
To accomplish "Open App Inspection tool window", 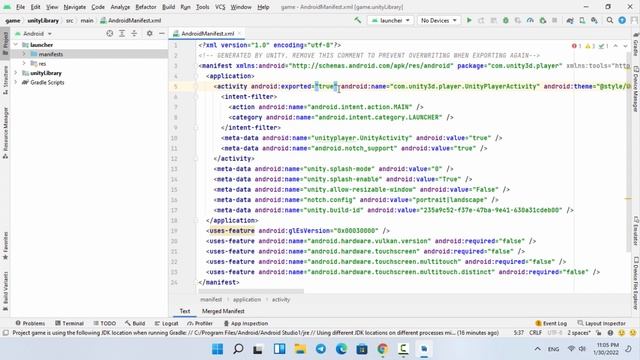I will coord(246,323).
